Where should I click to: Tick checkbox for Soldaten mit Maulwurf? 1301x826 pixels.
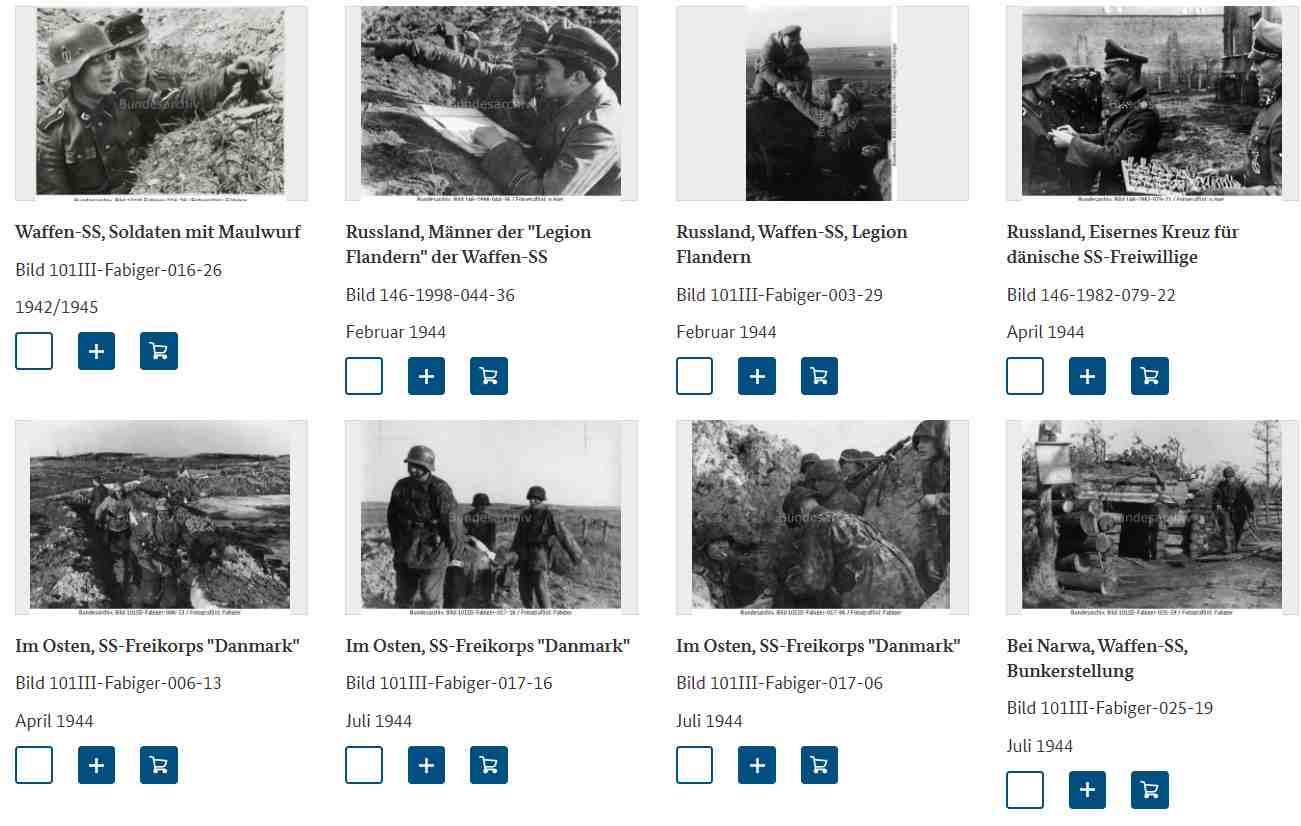point(34,351)
